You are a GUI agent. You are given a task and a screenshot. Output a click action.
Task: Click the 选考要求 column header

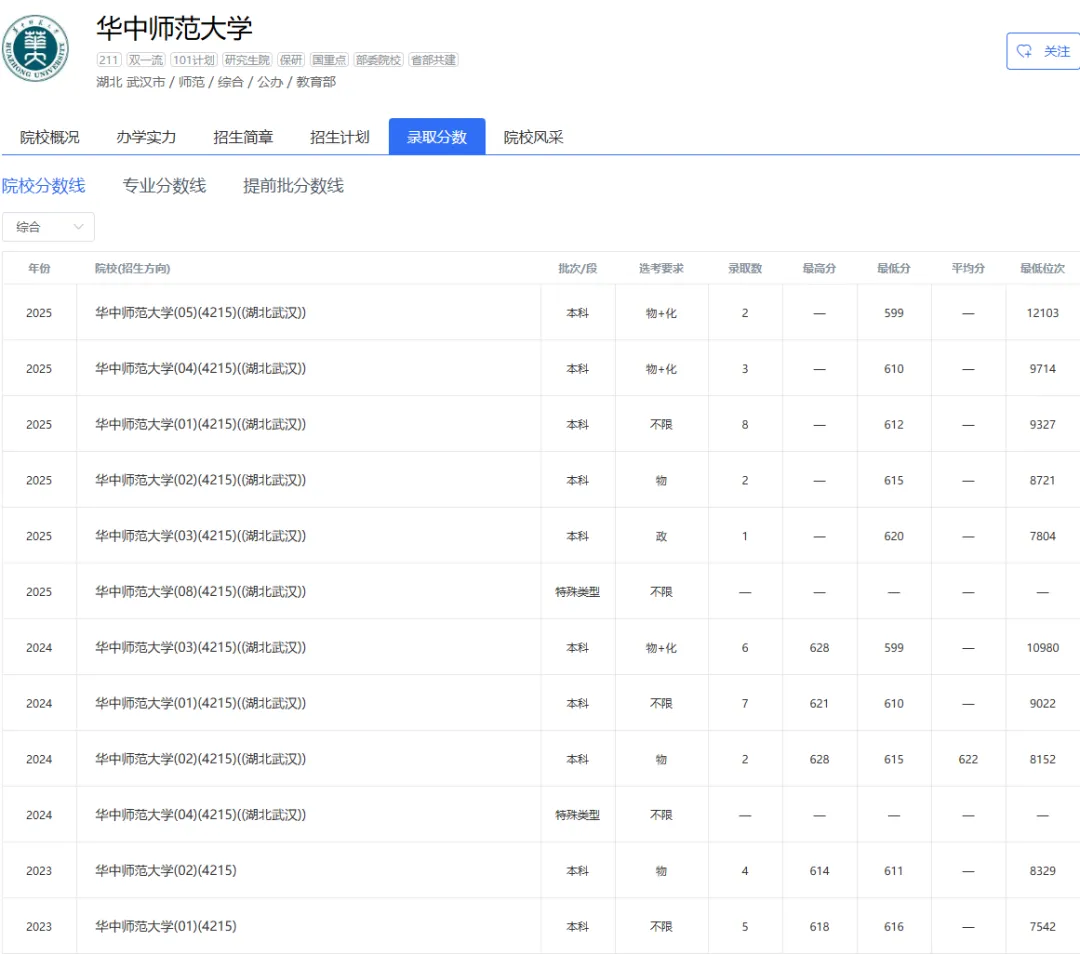tap(661, 268)
